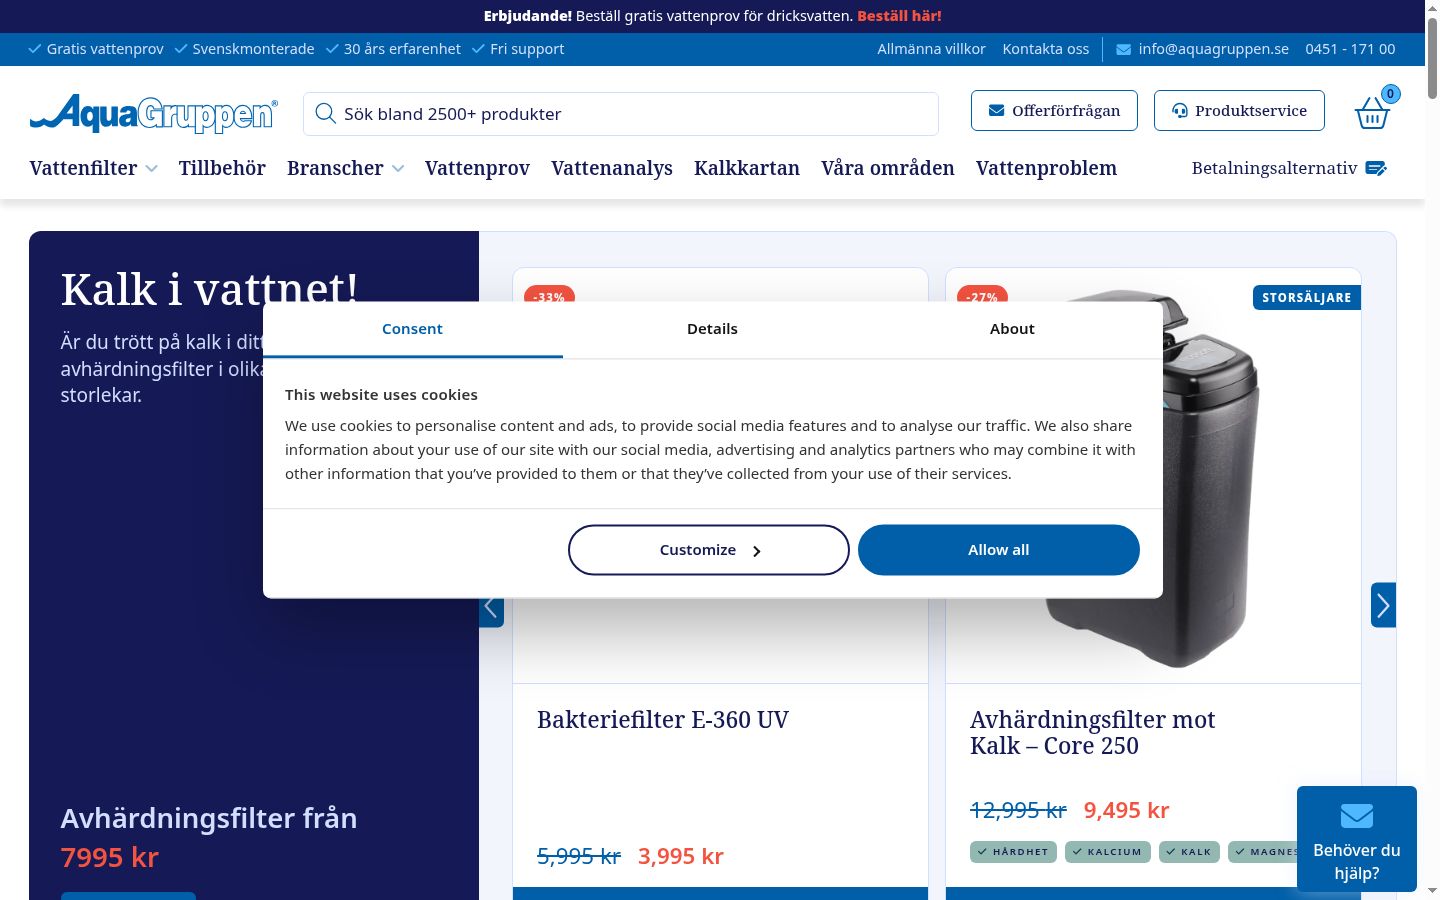This screenshot has width=1440, height=900.
Task: Click phone number 0451 - 171 00
Action: pyautogui.click(x=1350, y=49)
